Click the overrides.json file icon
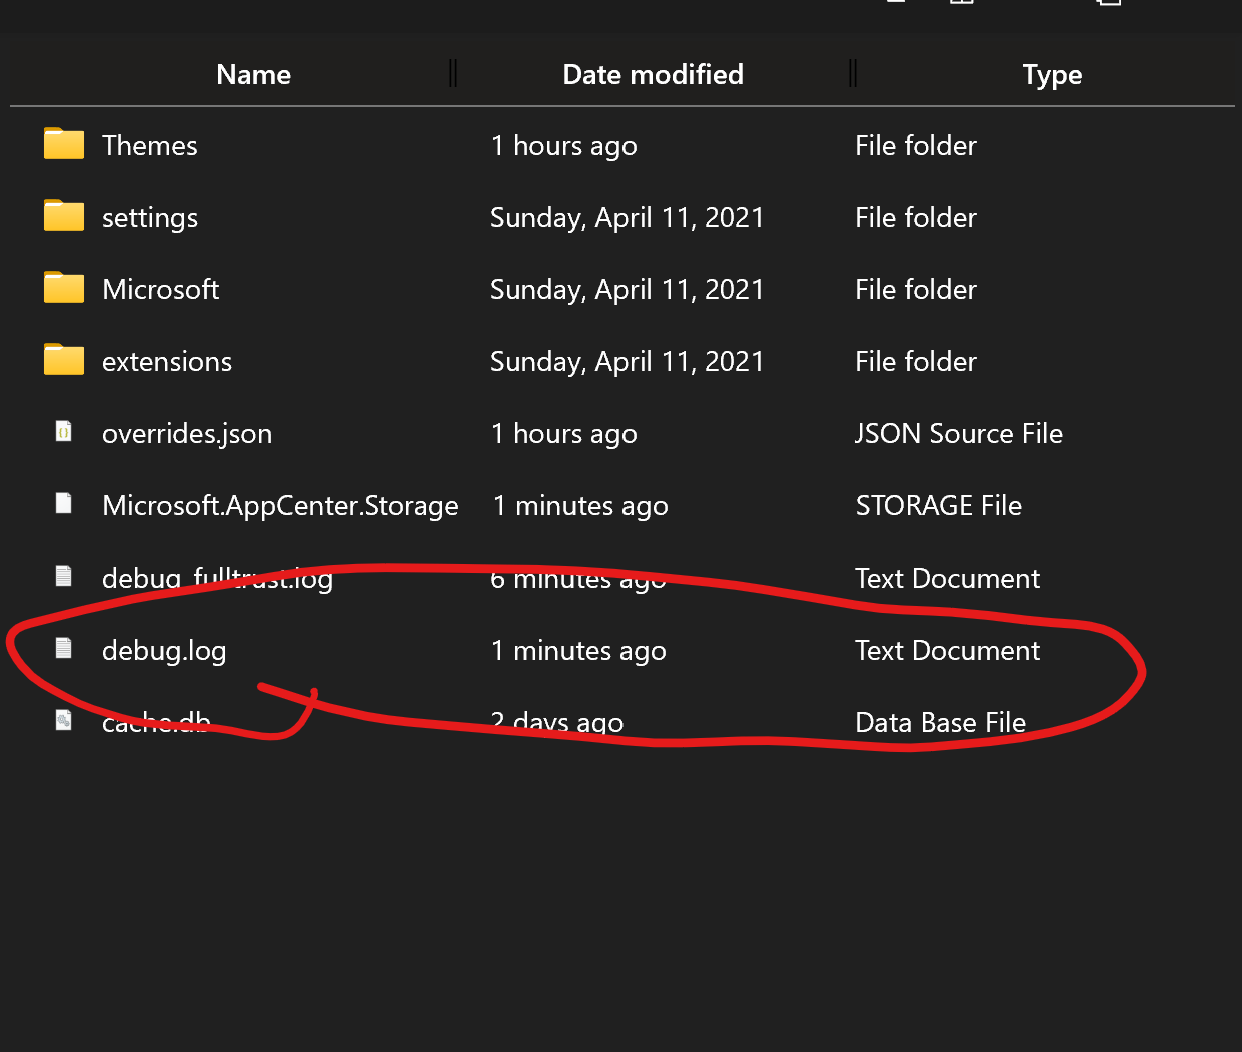Image resolution: width=1242 pixels, height=1052 pixels. click(x=63, y=432)
